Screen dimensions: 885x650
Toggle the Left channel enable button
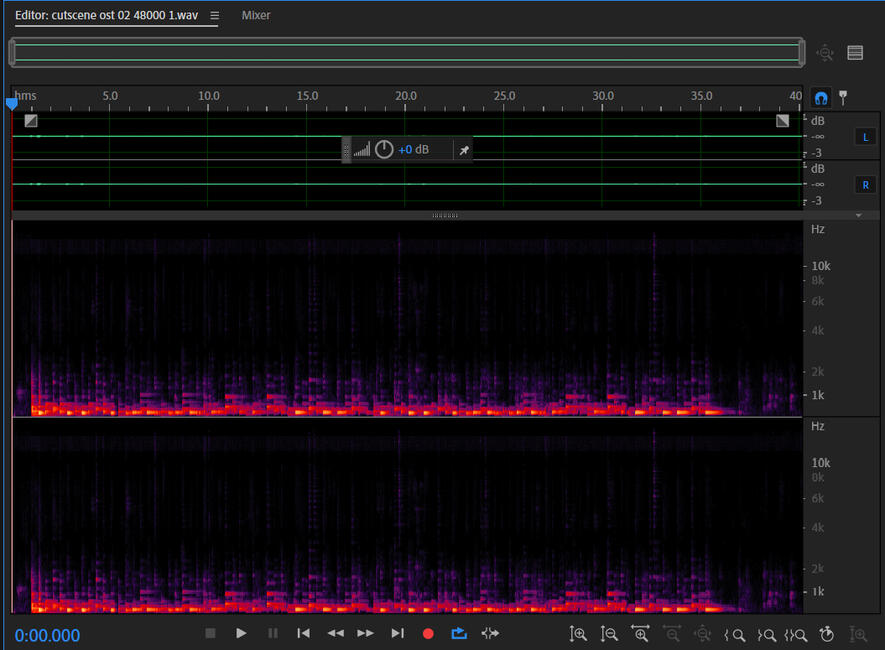864,137
